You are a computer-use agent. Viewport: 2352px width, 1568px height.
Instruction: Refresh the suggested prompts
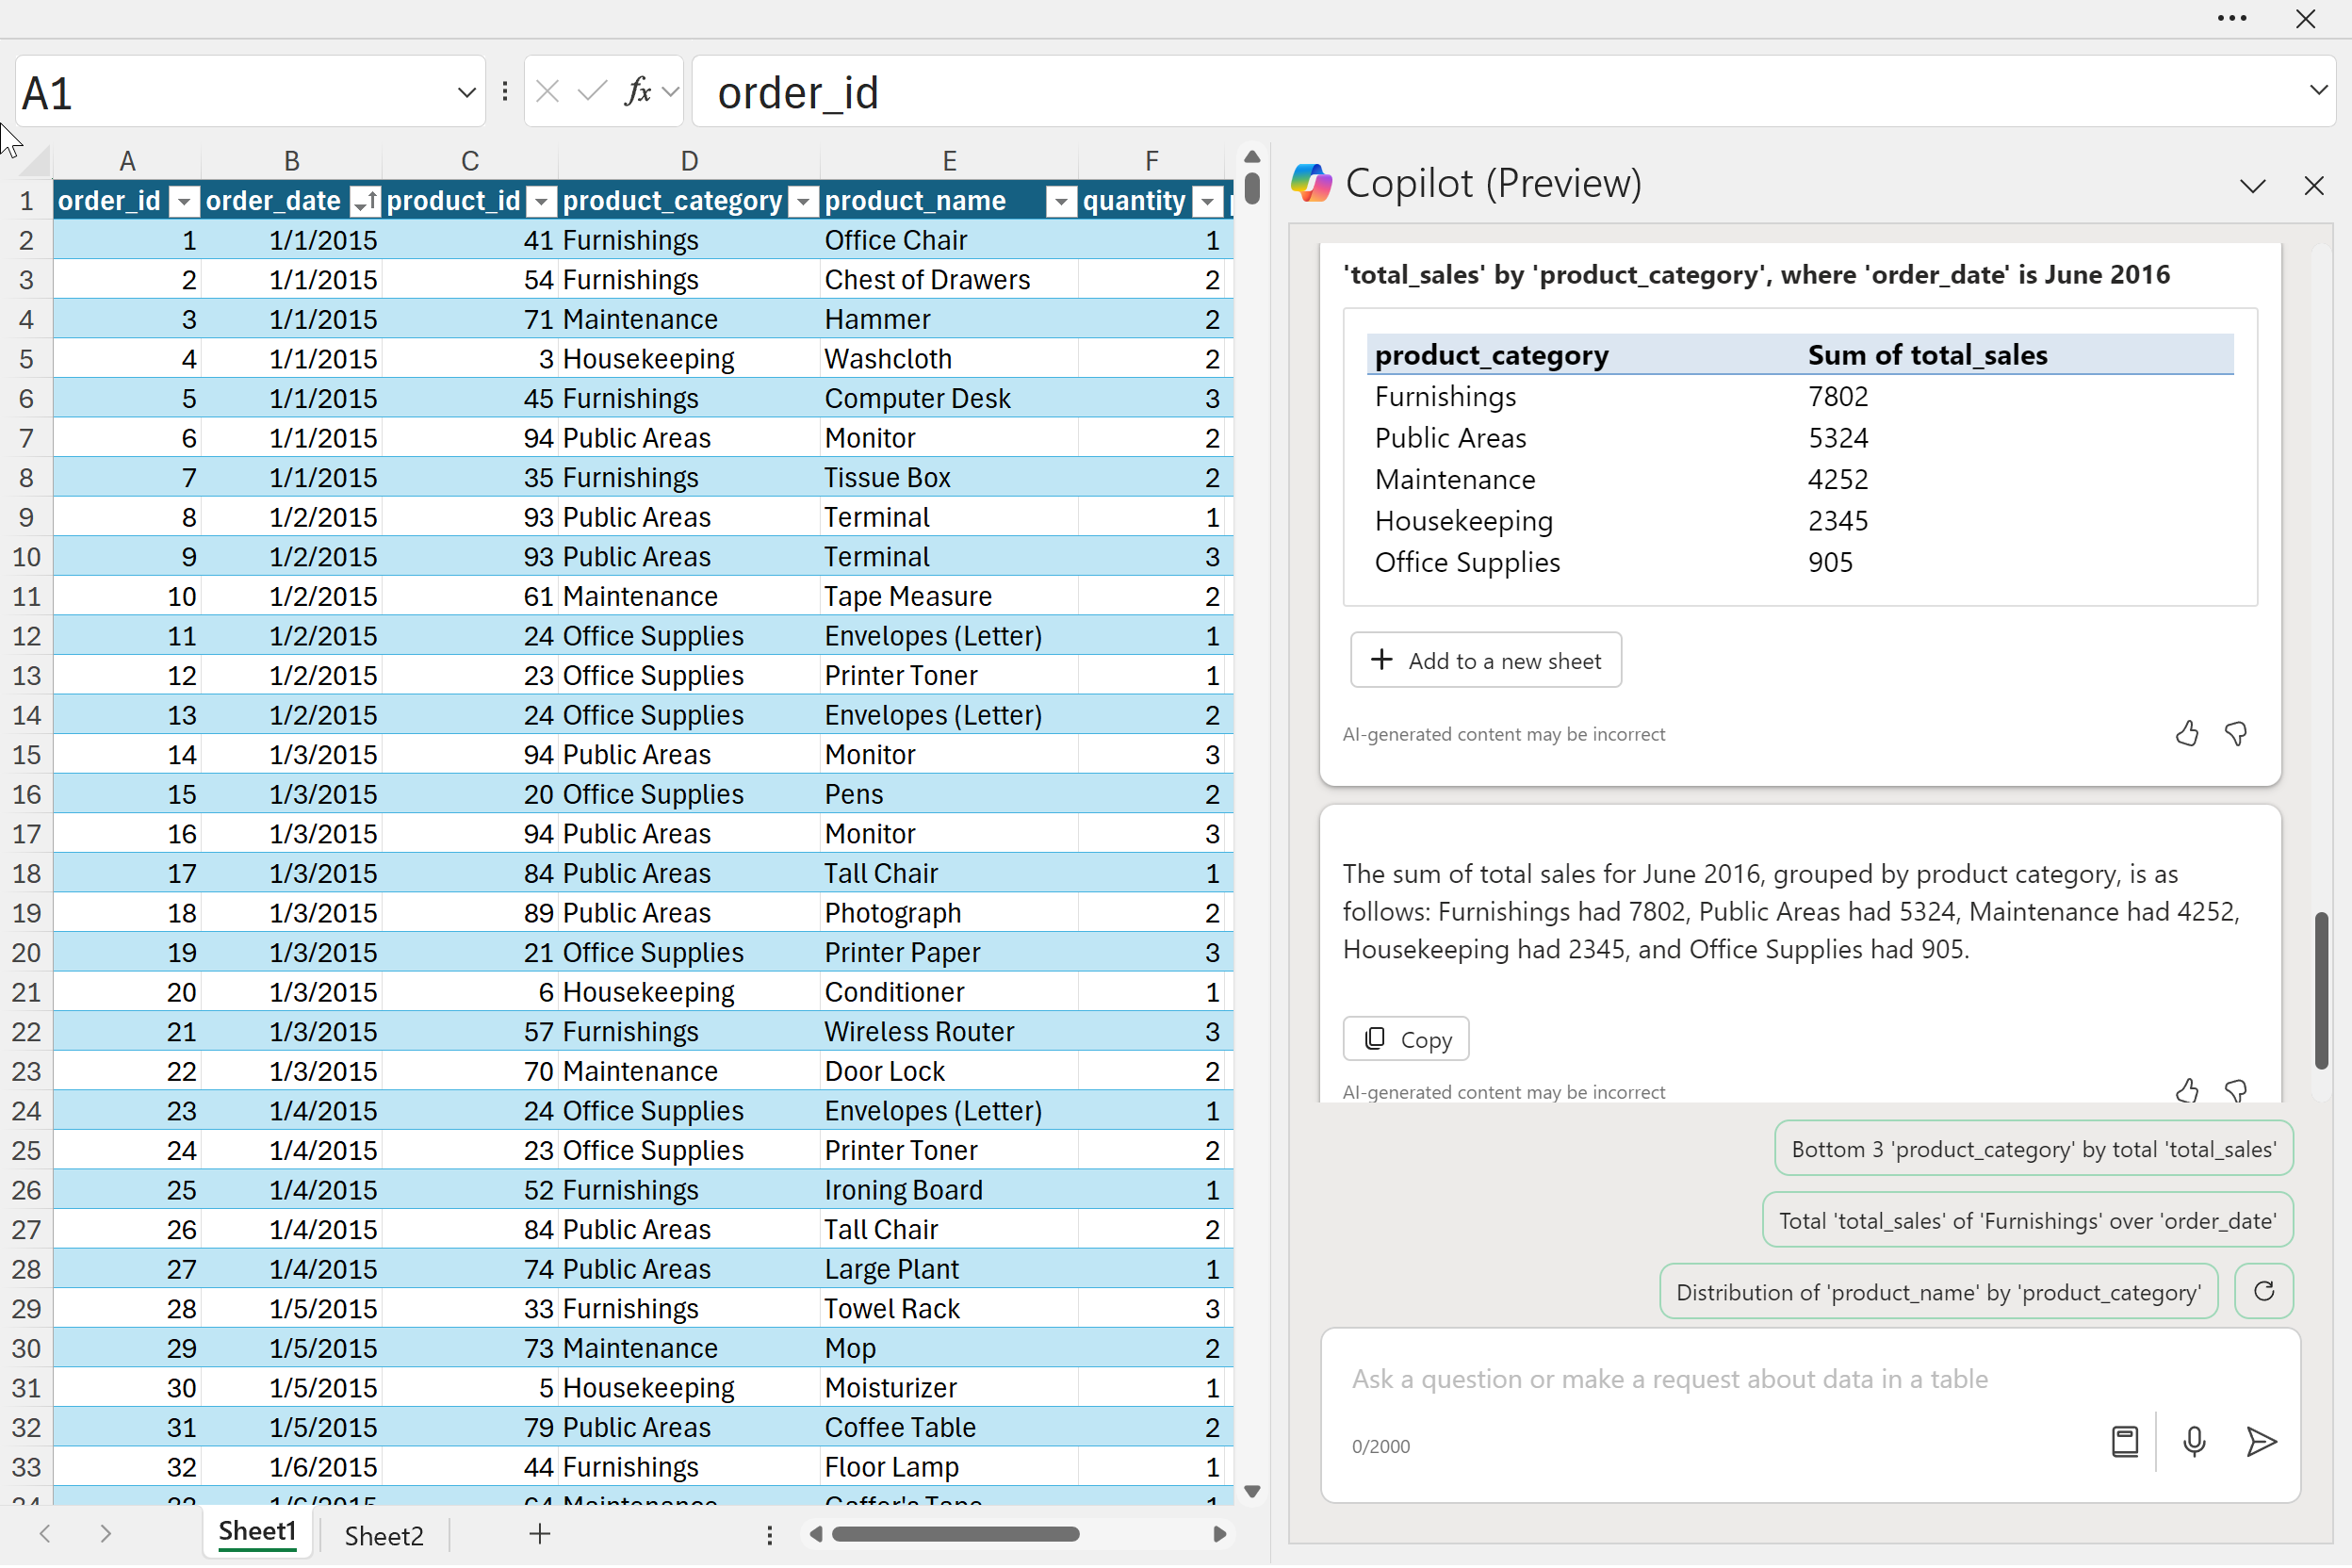(x=2264, y=1292)
